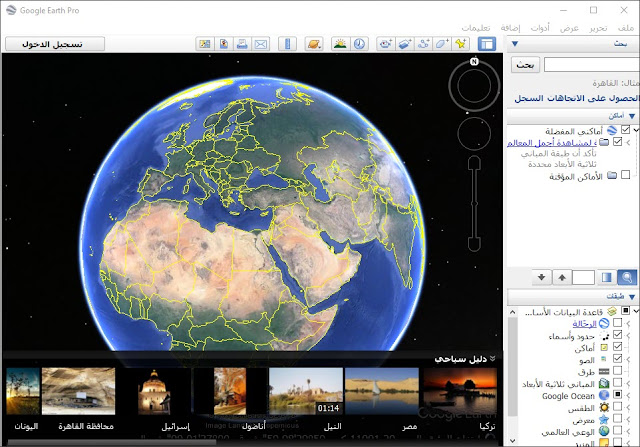This screenshot has width=640, height=447.
Task: Click the zoom slider track on the map
Action: tap(474, 203)
